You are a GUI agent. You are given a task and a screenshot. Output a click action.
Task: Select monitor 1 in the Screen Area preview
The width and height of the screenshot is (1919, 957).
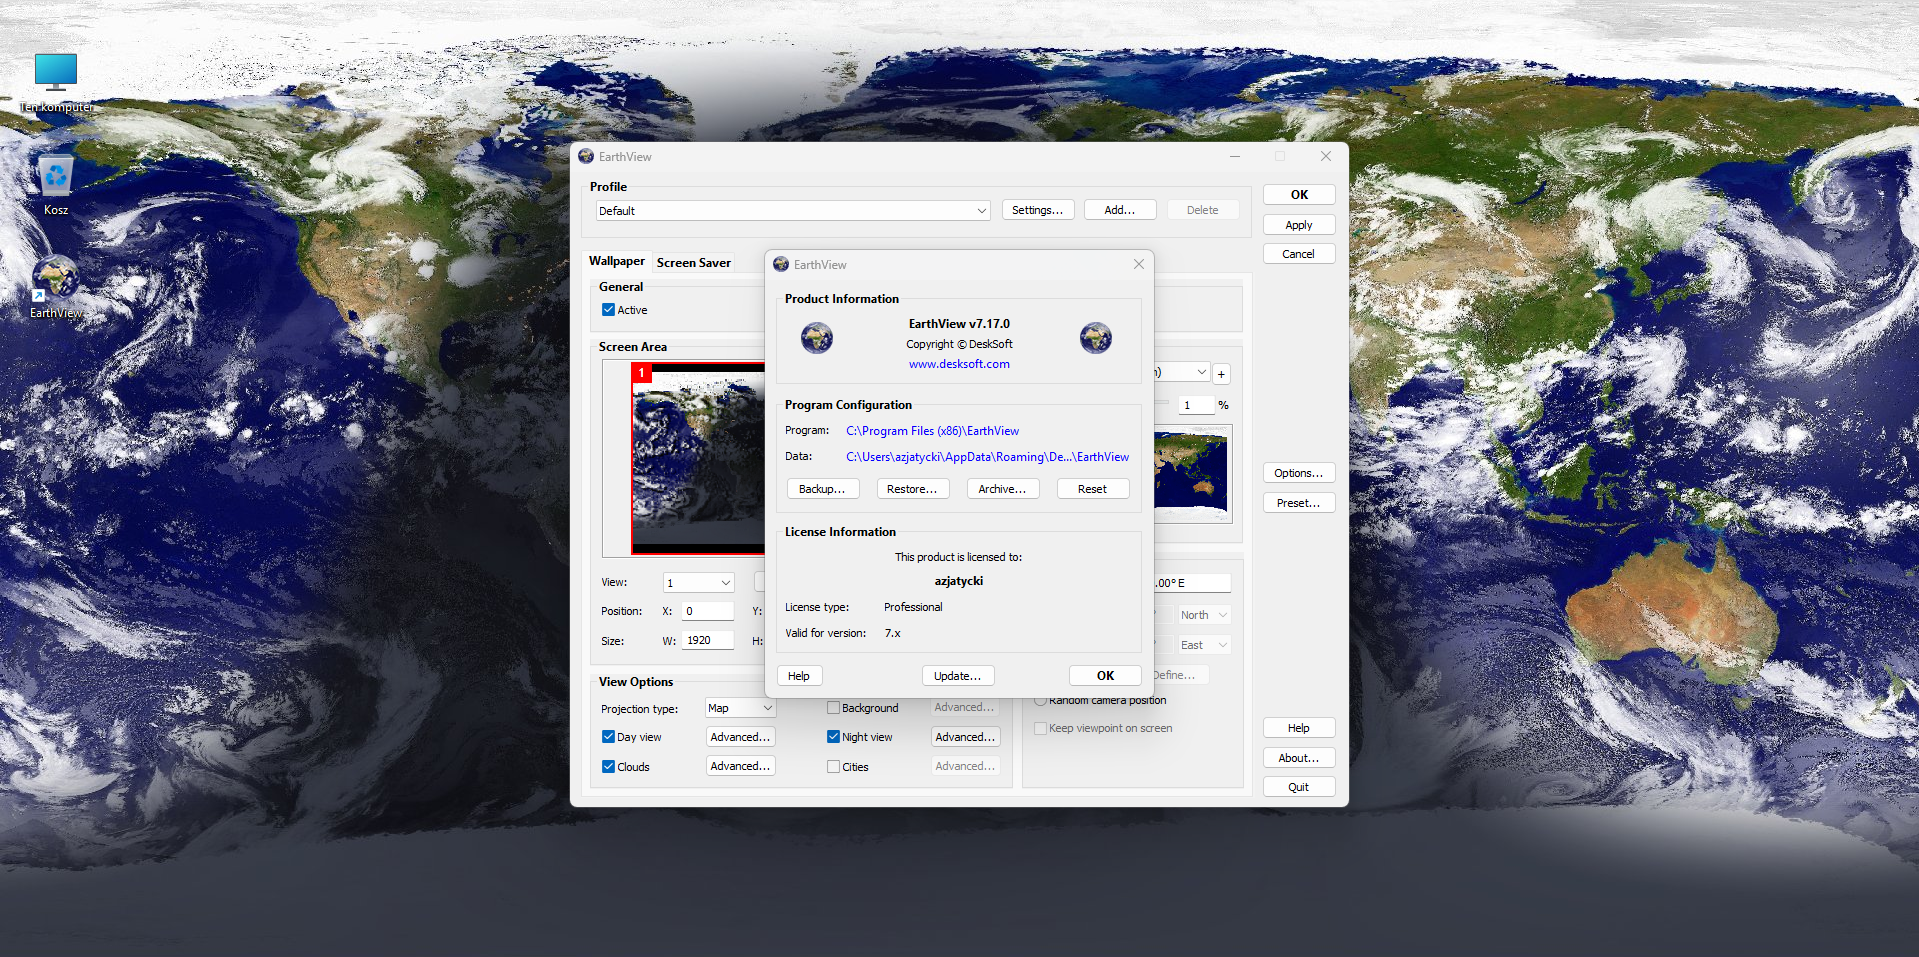[698, 458]
